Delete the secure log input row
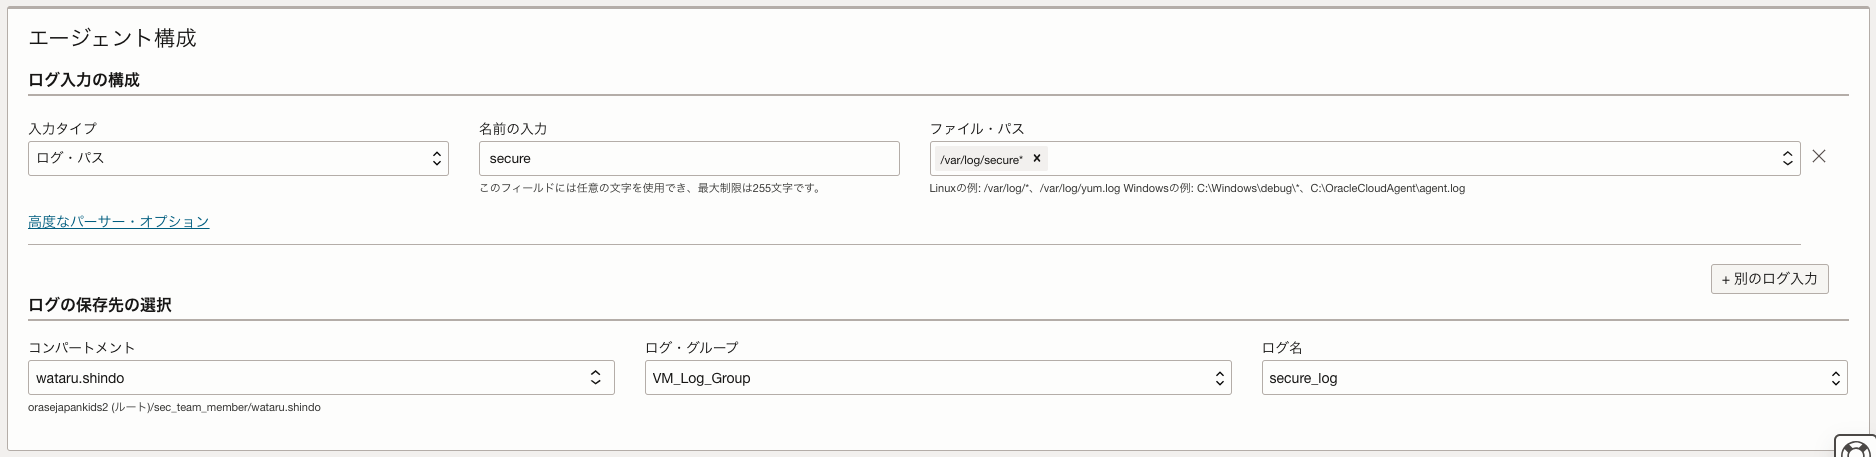The image size is (1876, 457). [1819, 157]
